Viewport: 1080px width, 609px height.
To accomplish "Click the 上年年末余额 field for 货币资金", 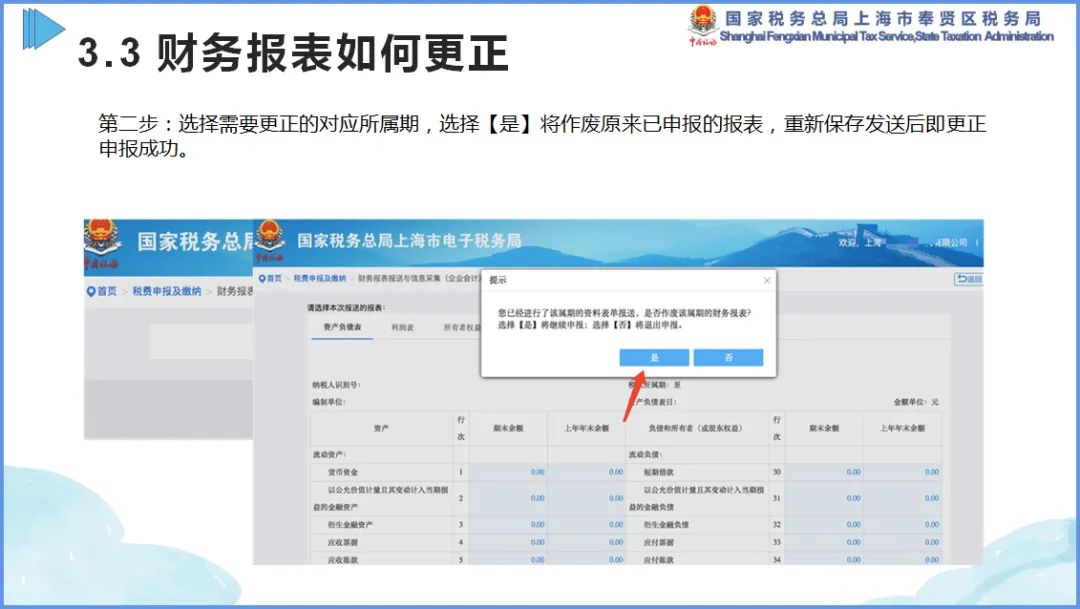I will (586, 472).
